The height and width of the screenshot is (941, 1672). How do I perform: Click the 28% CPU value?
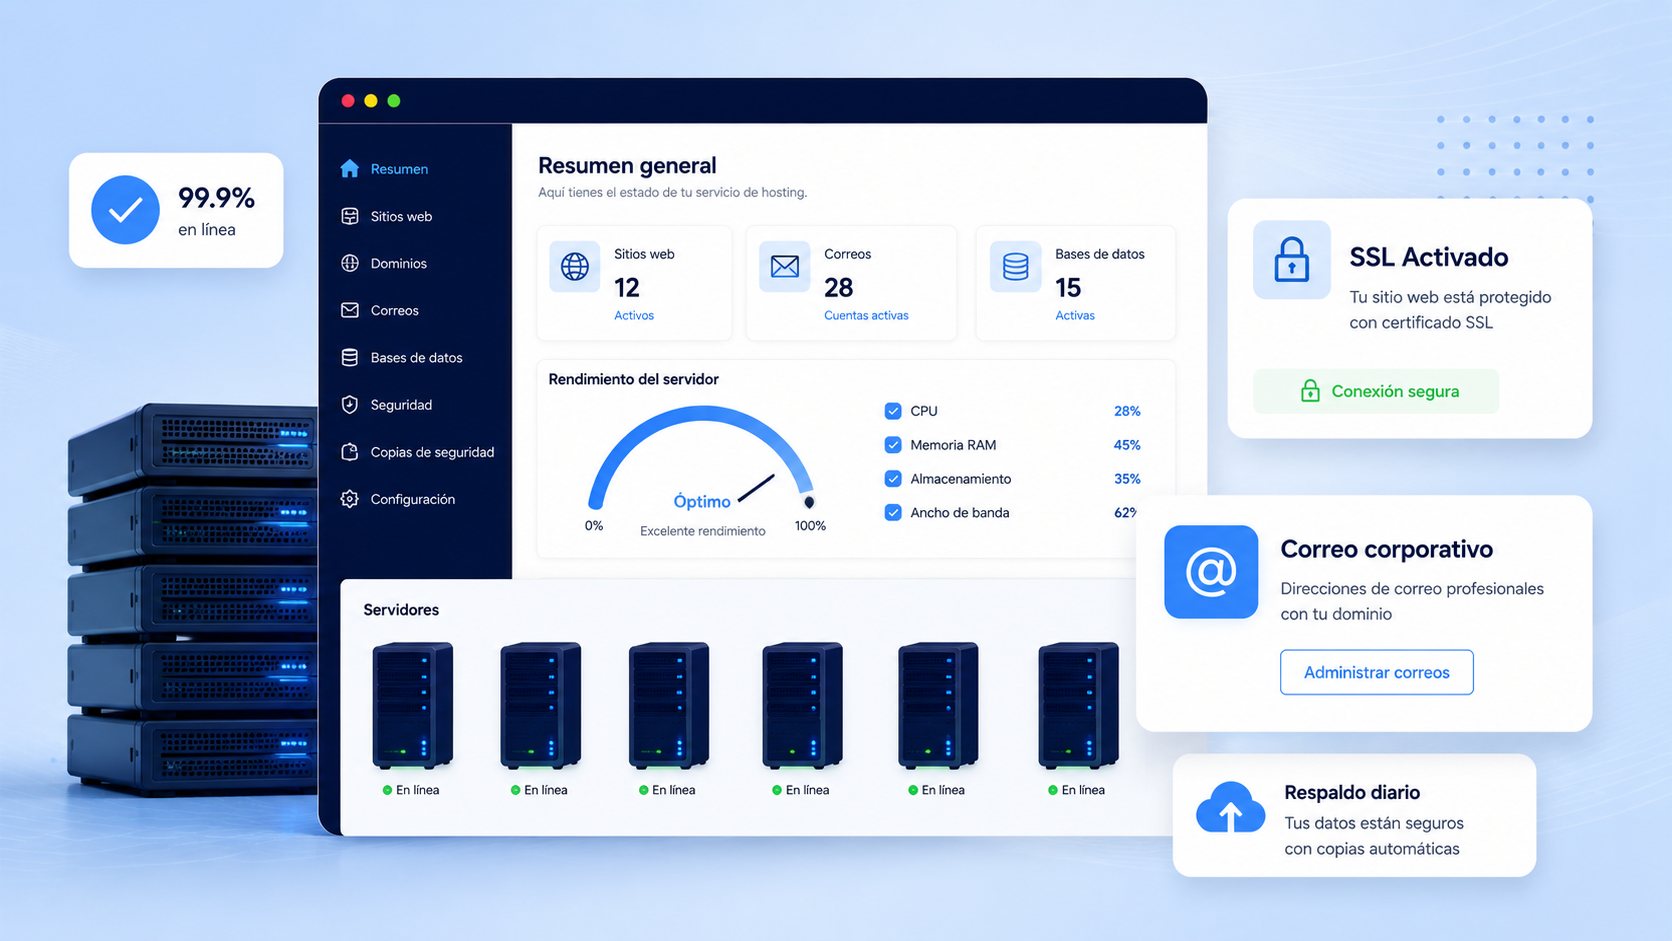click(1127, 411)
